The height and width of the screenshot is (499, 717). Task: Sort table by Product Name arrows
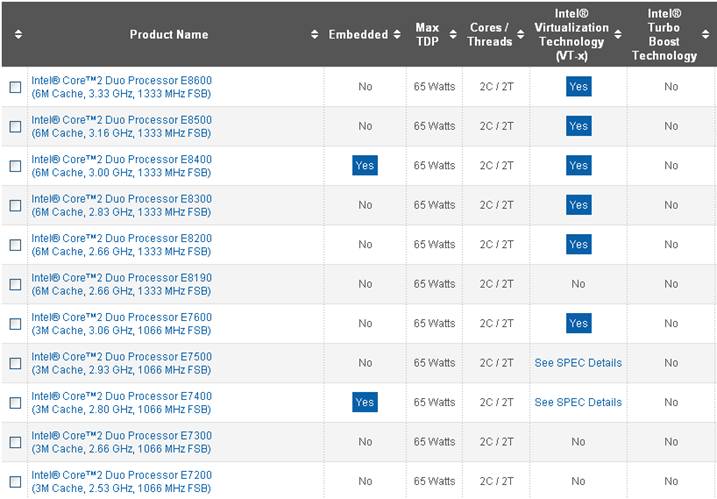click(315, 34)
